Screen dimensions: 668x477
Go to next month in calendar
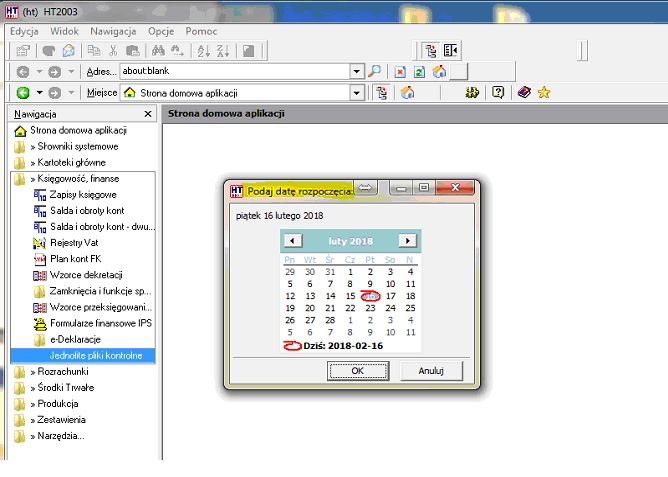point(407,241)
